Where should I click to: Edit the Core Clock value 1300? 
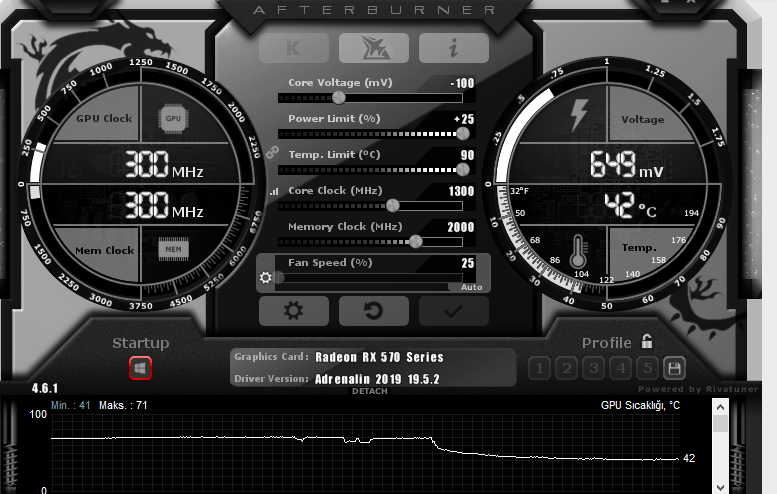click(461, 191)
